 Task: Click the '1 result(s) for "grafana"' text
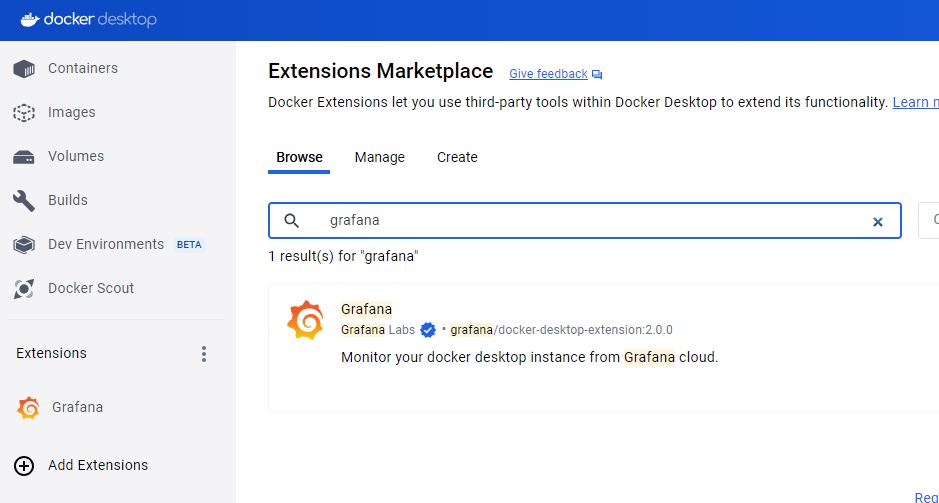coord(343,257)
